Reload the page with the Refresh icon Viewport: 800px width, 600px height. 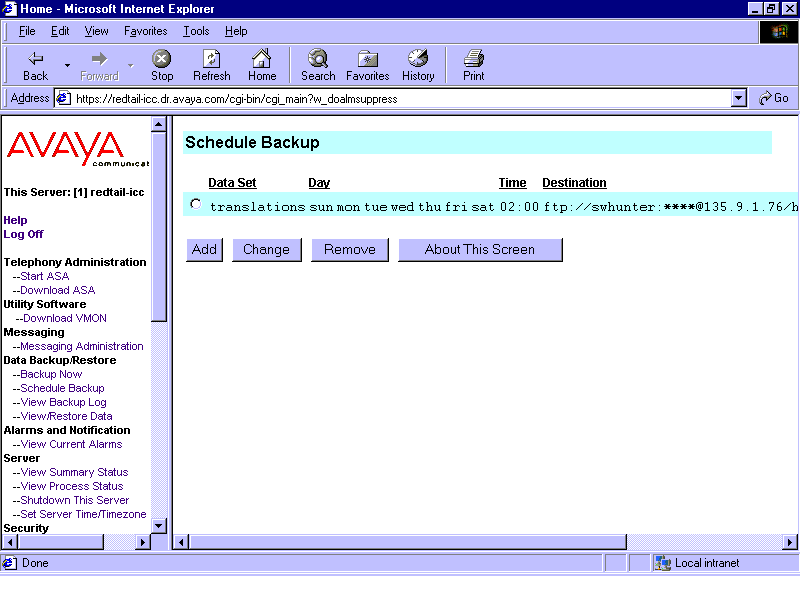tap(211, 59)
